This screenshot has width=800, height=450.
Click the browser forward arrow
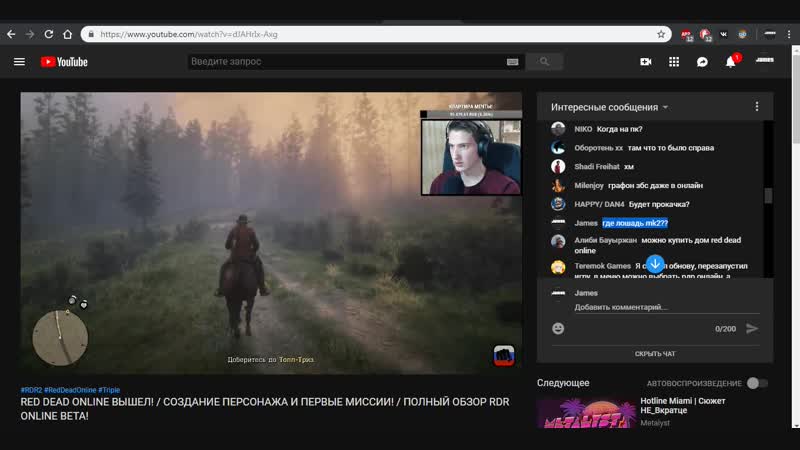[x=30, y=34]
